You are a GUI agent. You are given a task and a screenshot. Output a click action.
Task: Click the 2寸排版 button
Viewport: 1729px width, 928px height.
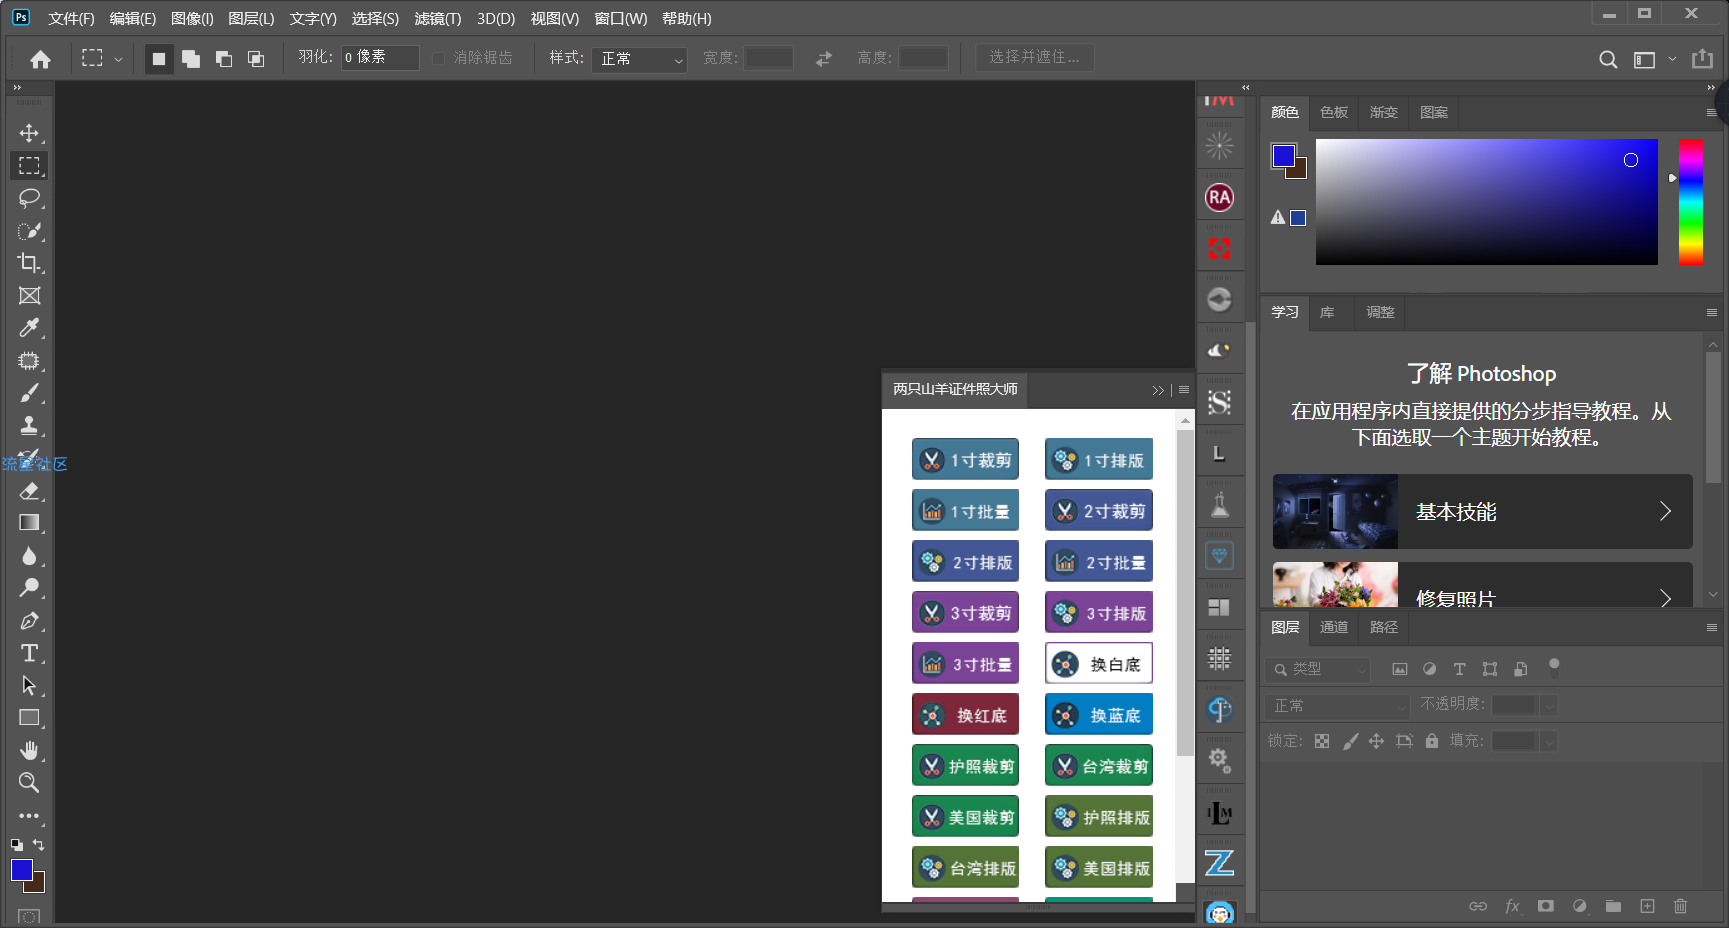pos(965,561)
